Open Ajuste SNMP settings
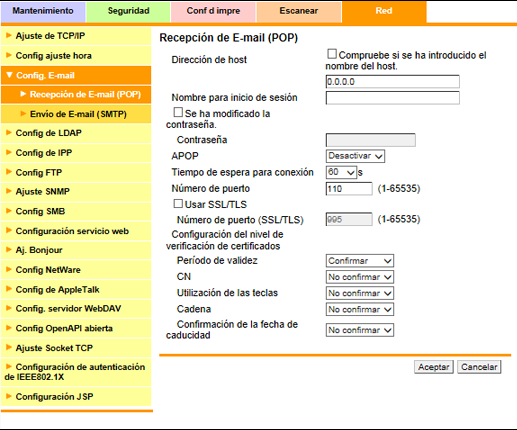 pos(76,192)
